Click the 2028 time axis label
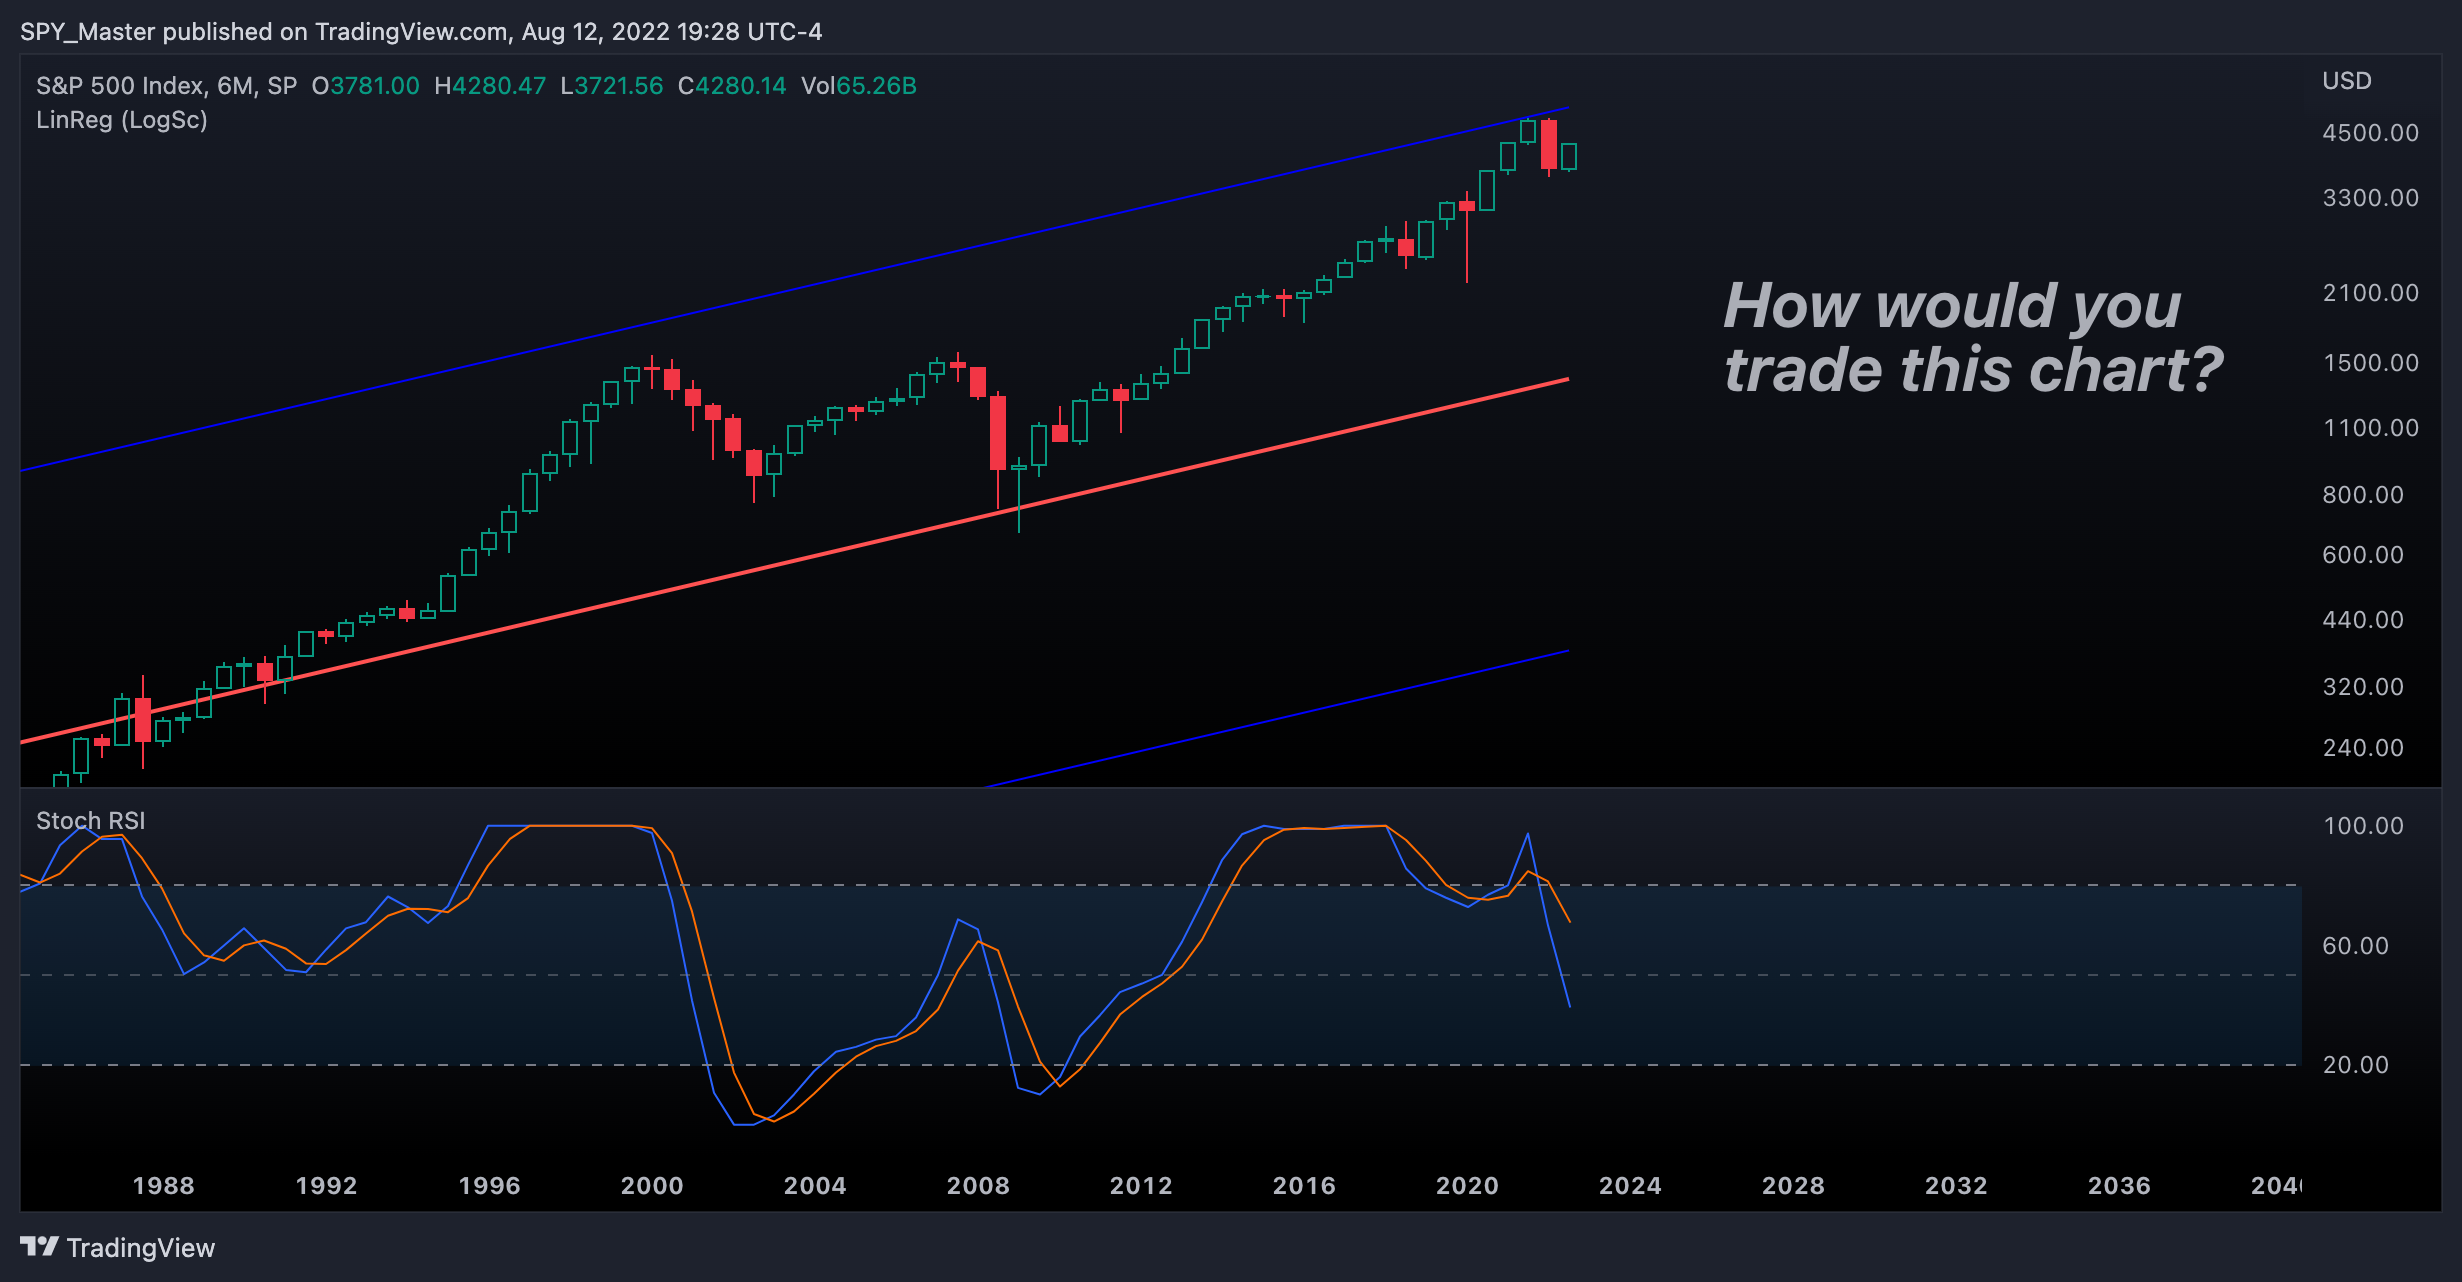The image size is (2462, 1282). click(1793, 1186)
